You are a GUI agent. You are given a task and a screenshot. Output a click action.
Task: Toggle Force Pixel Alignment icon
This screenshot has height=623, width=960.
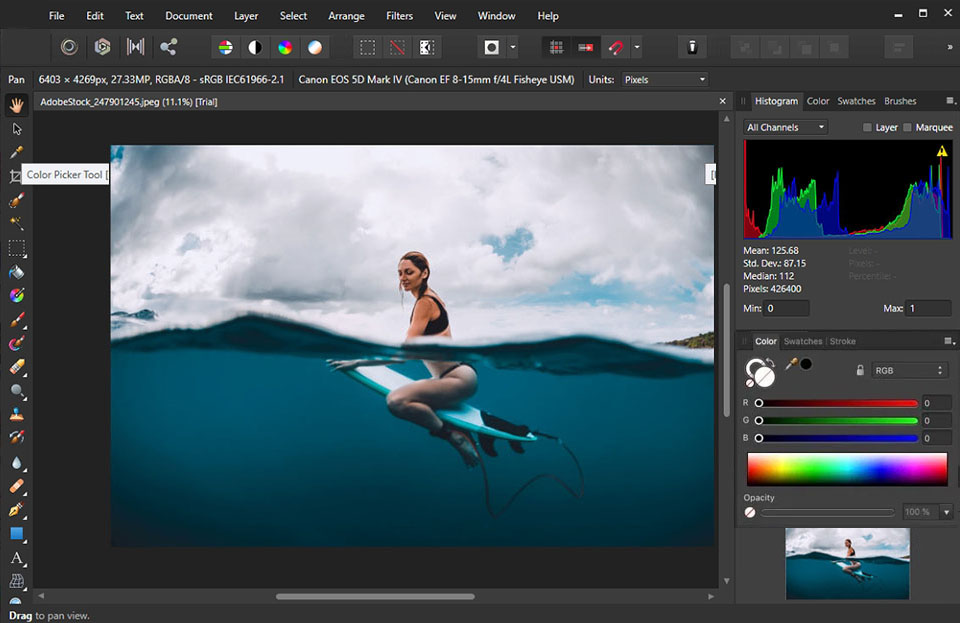click(586, 48)
